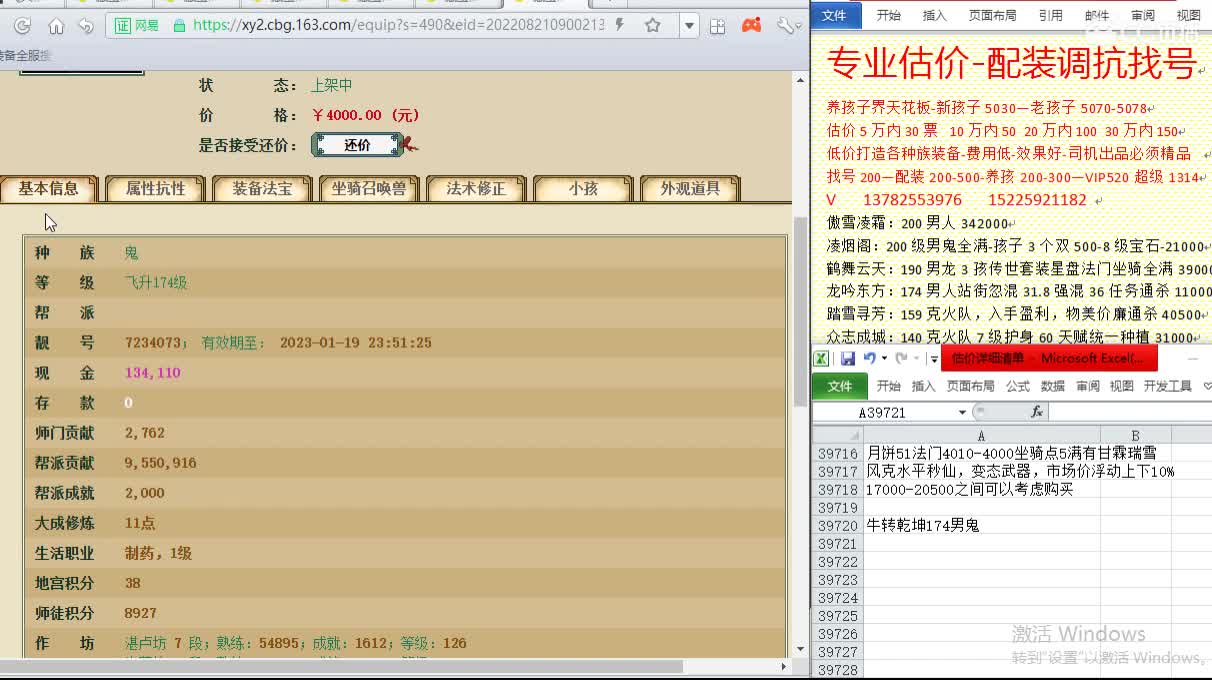Select Excel column B header
The height and width of the screenshot is (680, 1212).
pos(1135,435)
